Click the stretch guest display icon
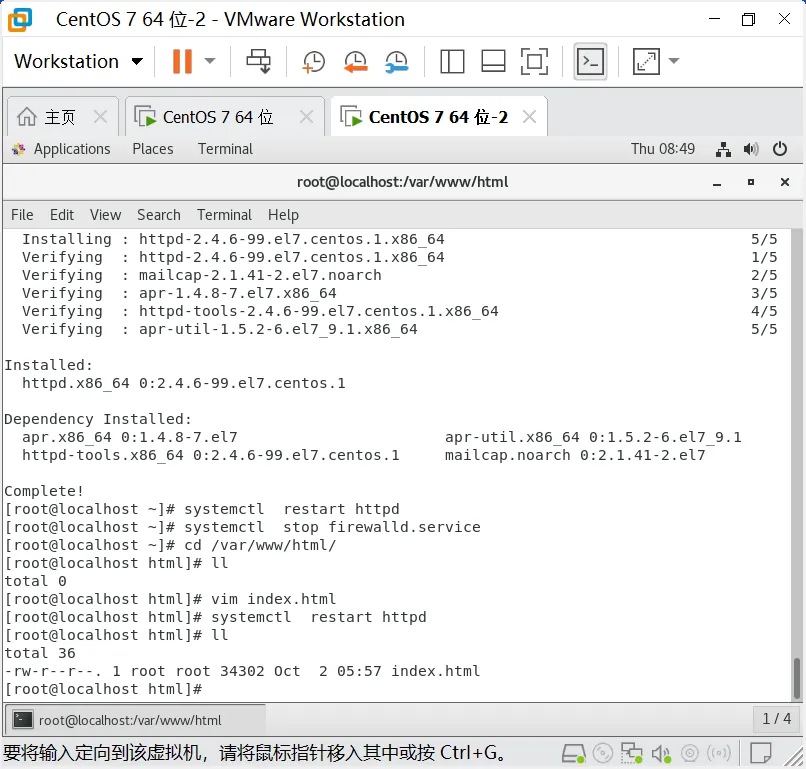 point(646,62)
